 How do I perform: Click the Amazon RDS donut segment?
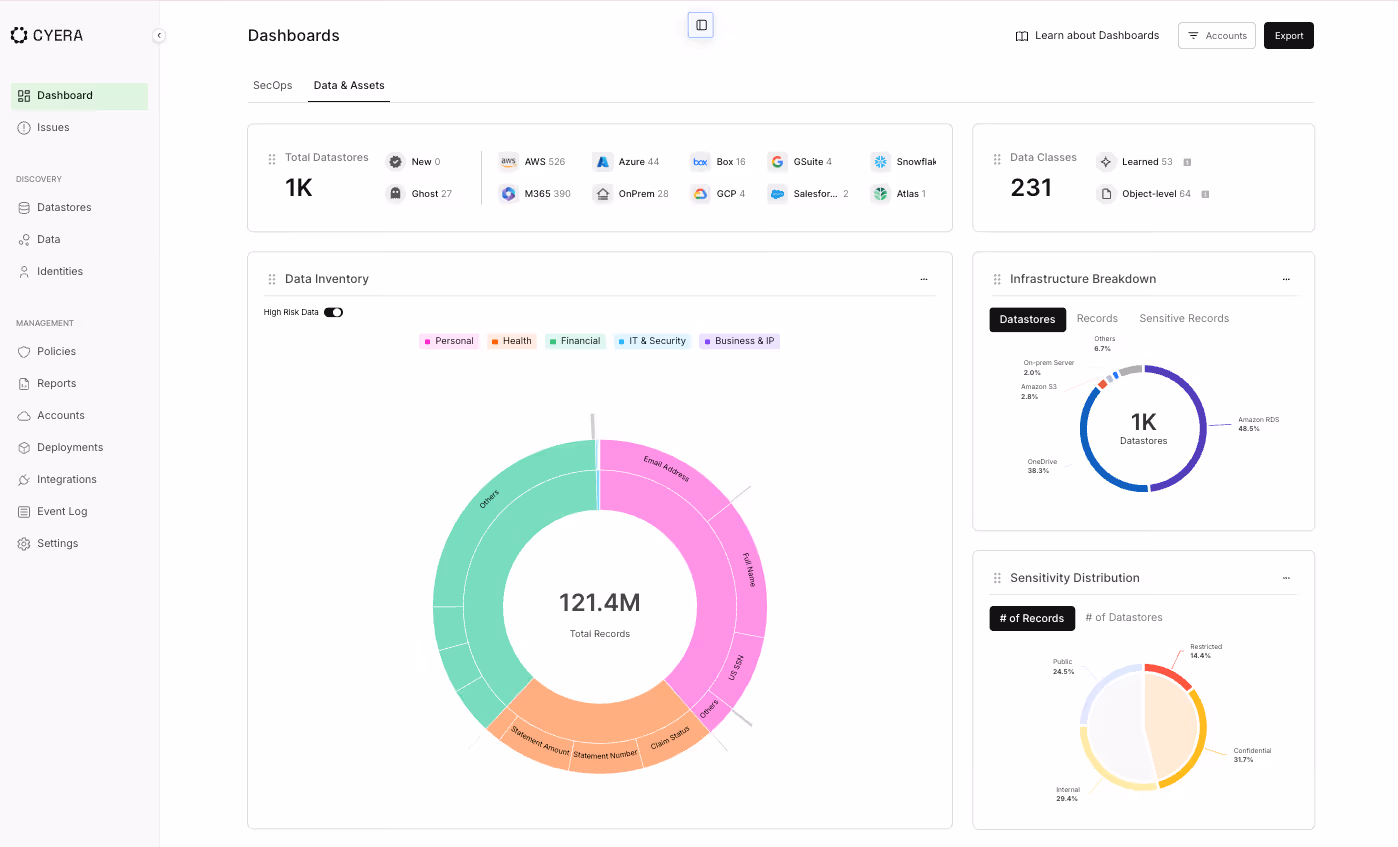(1203, 428)
